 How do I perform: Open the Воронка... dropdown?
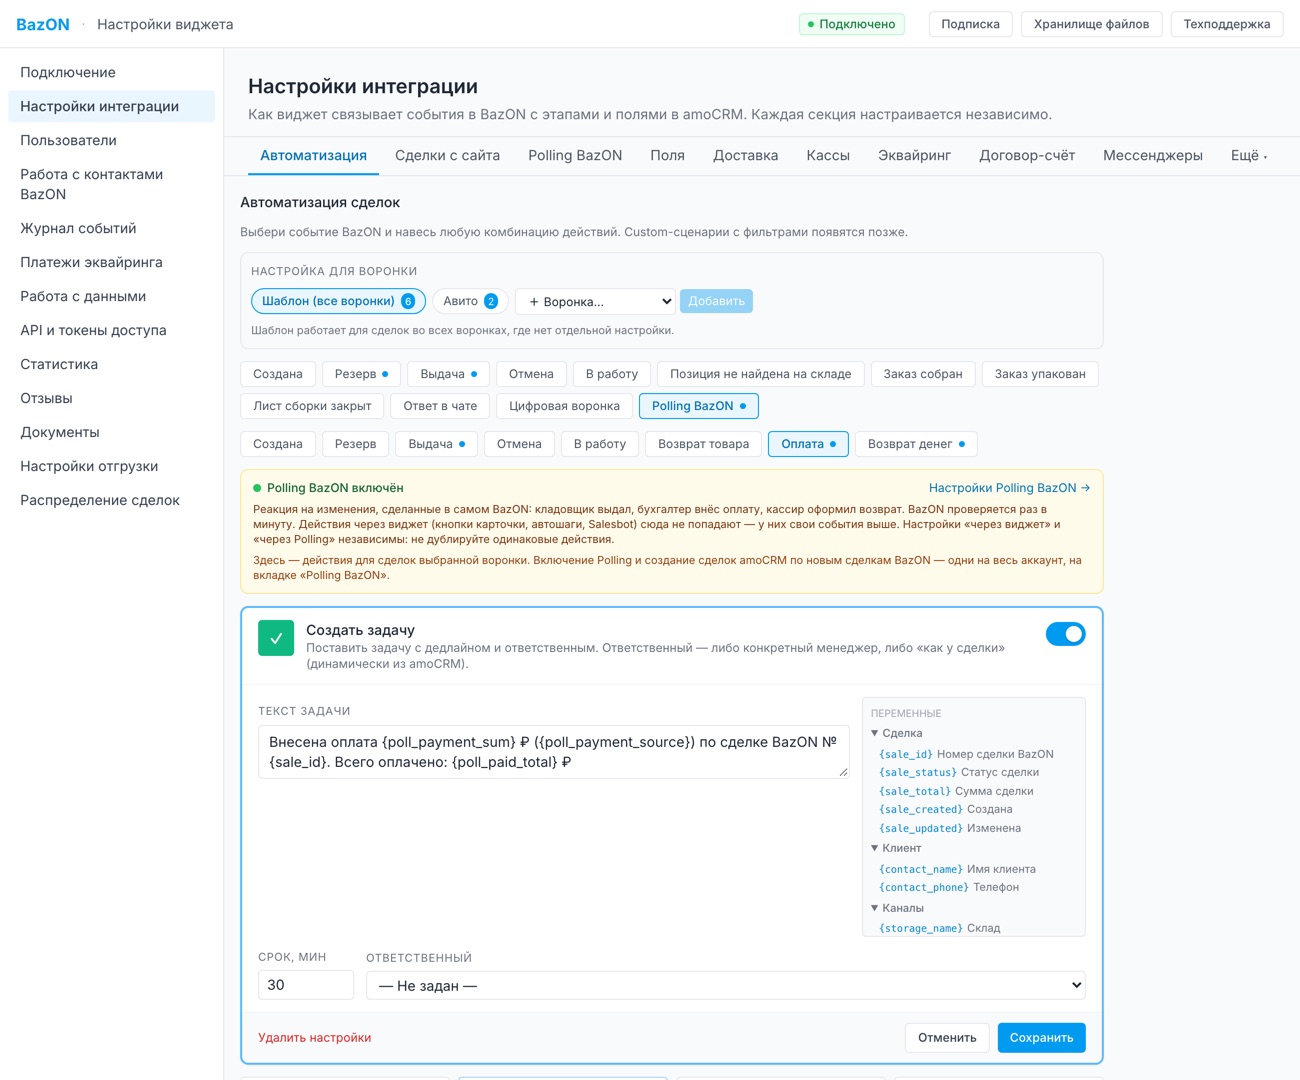point(596,301)
